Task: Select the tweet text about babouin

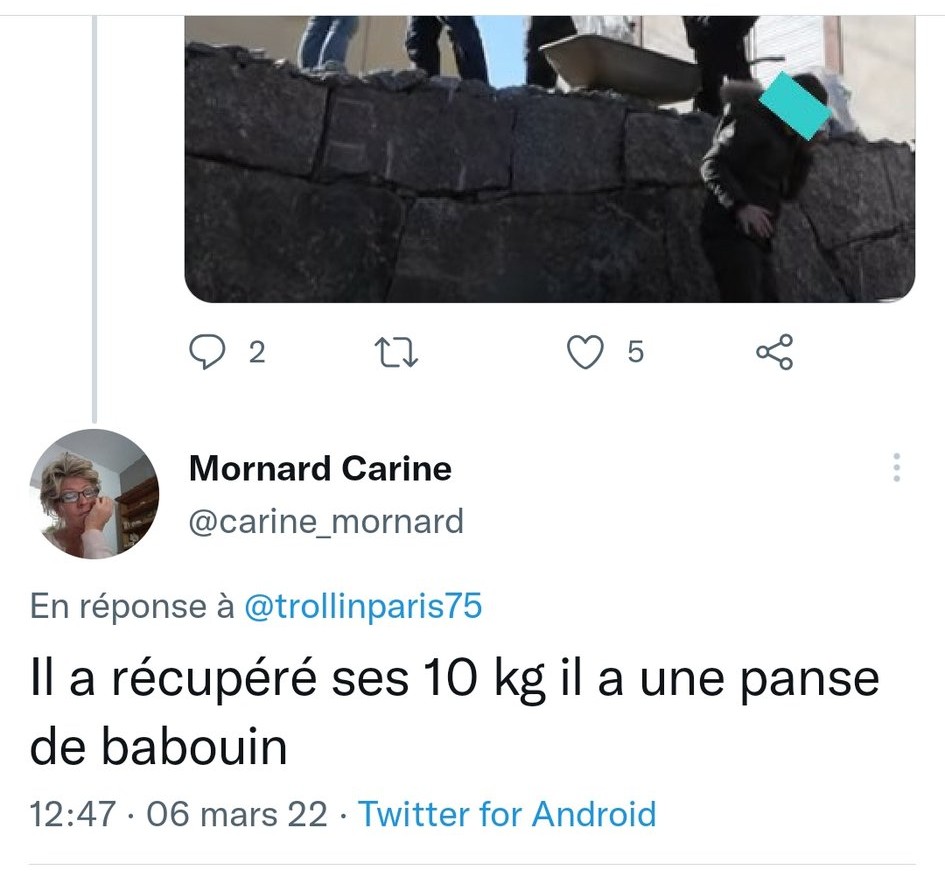Action: point(454,713)
